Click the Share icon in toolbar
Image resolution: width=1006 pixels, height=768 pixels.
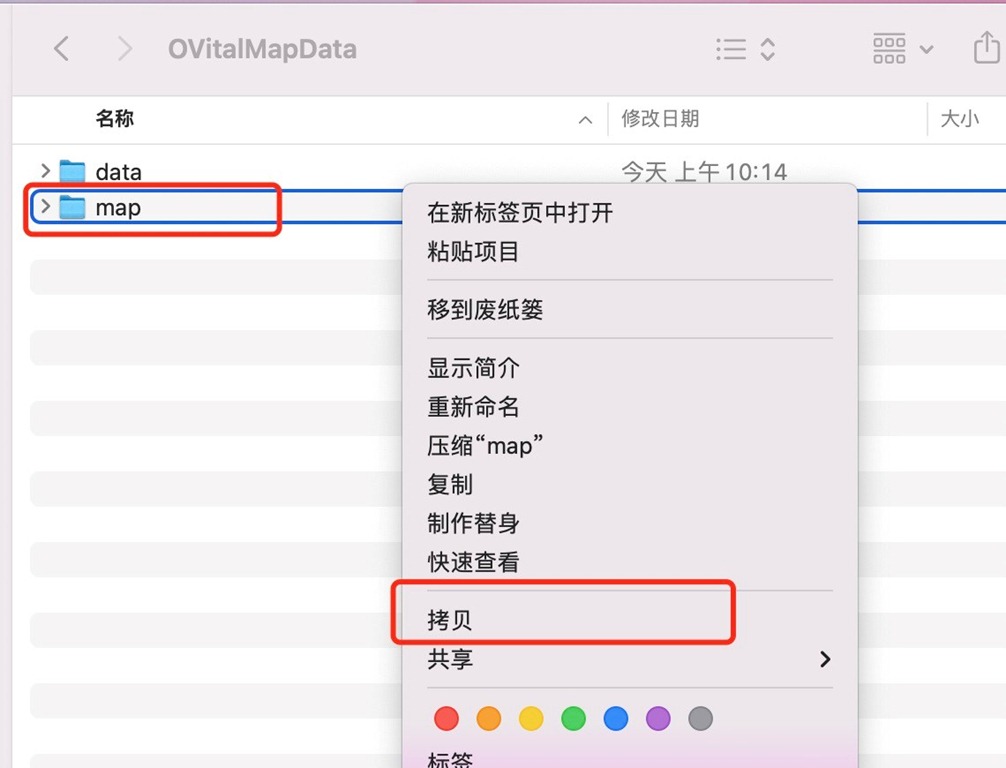984,49
